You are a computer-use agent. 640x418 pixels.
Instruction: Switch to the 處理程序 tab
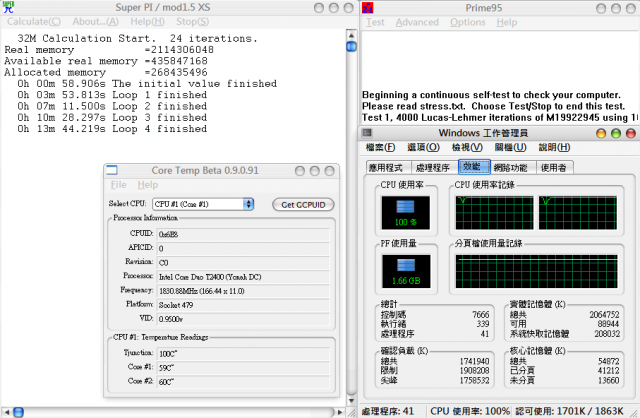[432, 167]
